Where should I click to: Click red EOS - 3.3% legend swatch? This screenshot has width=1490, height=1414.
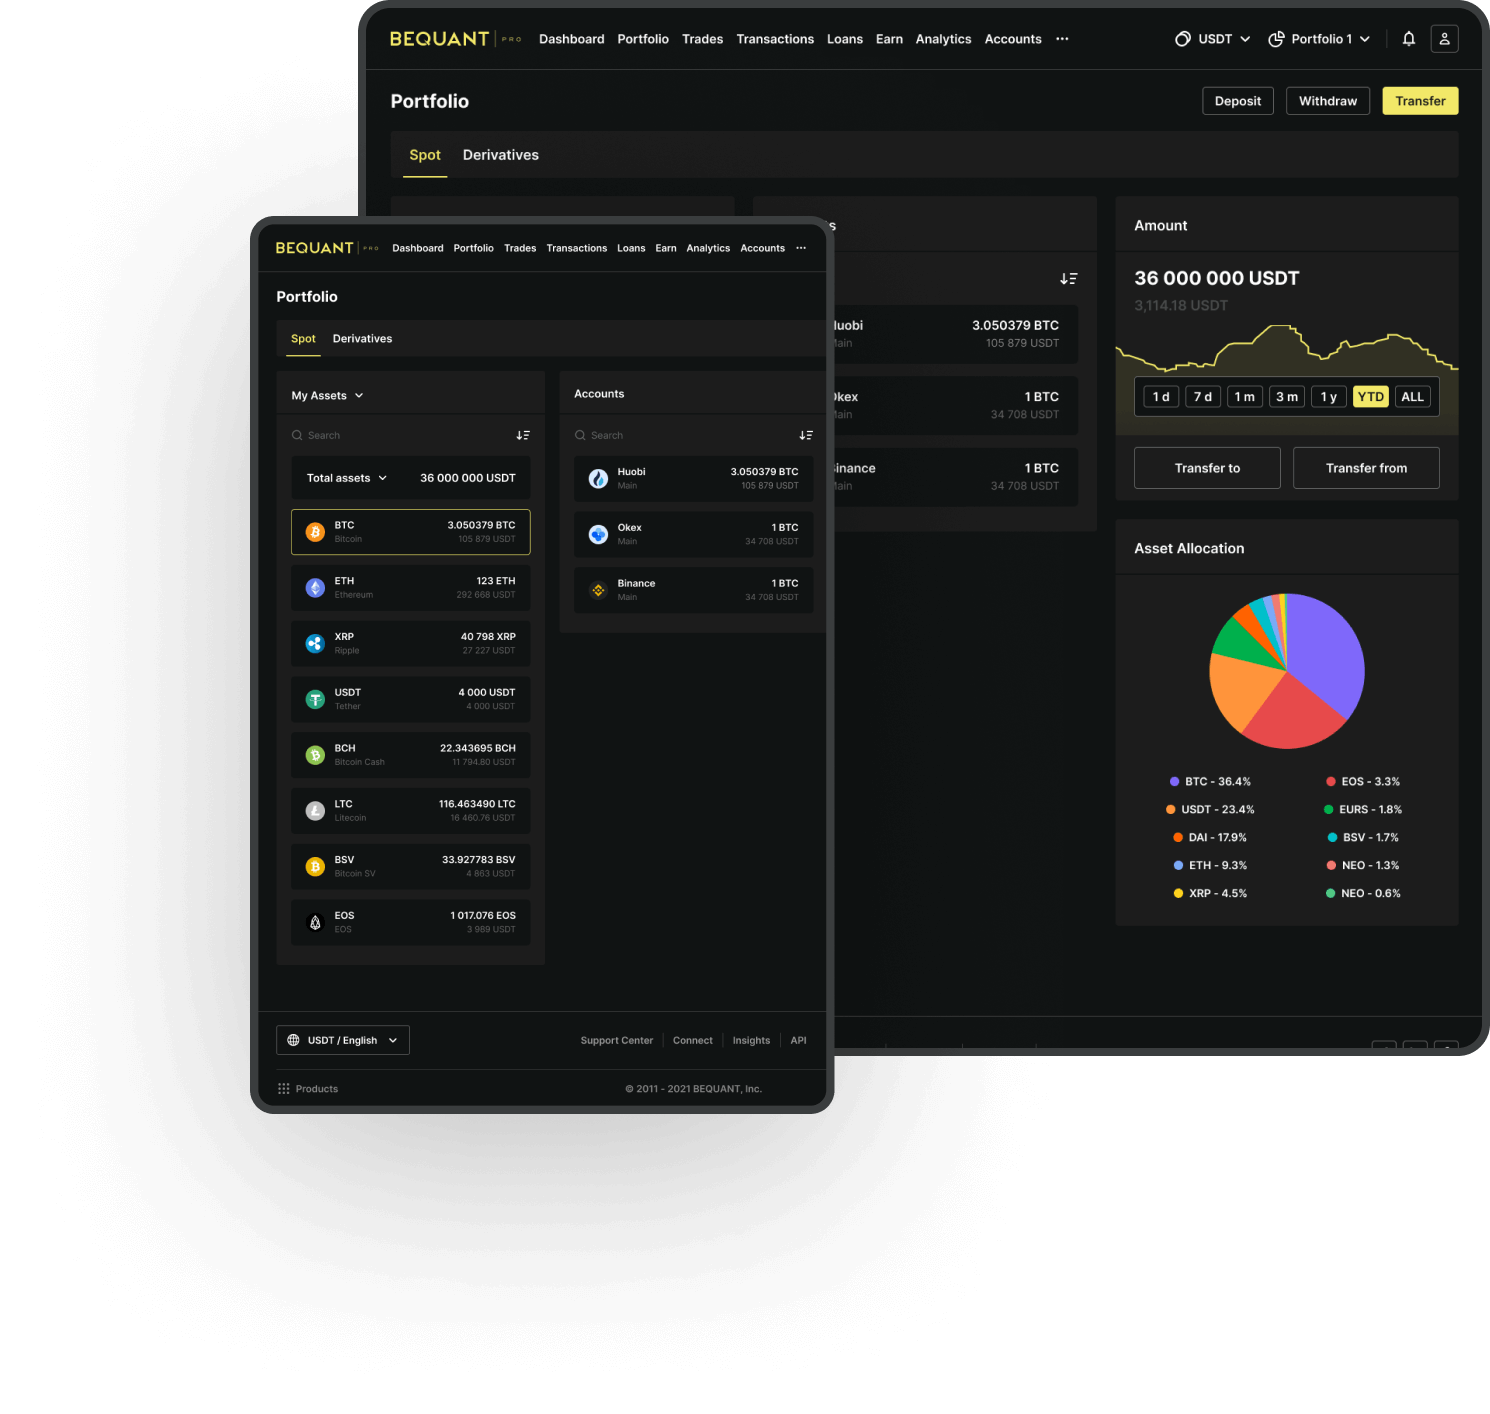1331,782
